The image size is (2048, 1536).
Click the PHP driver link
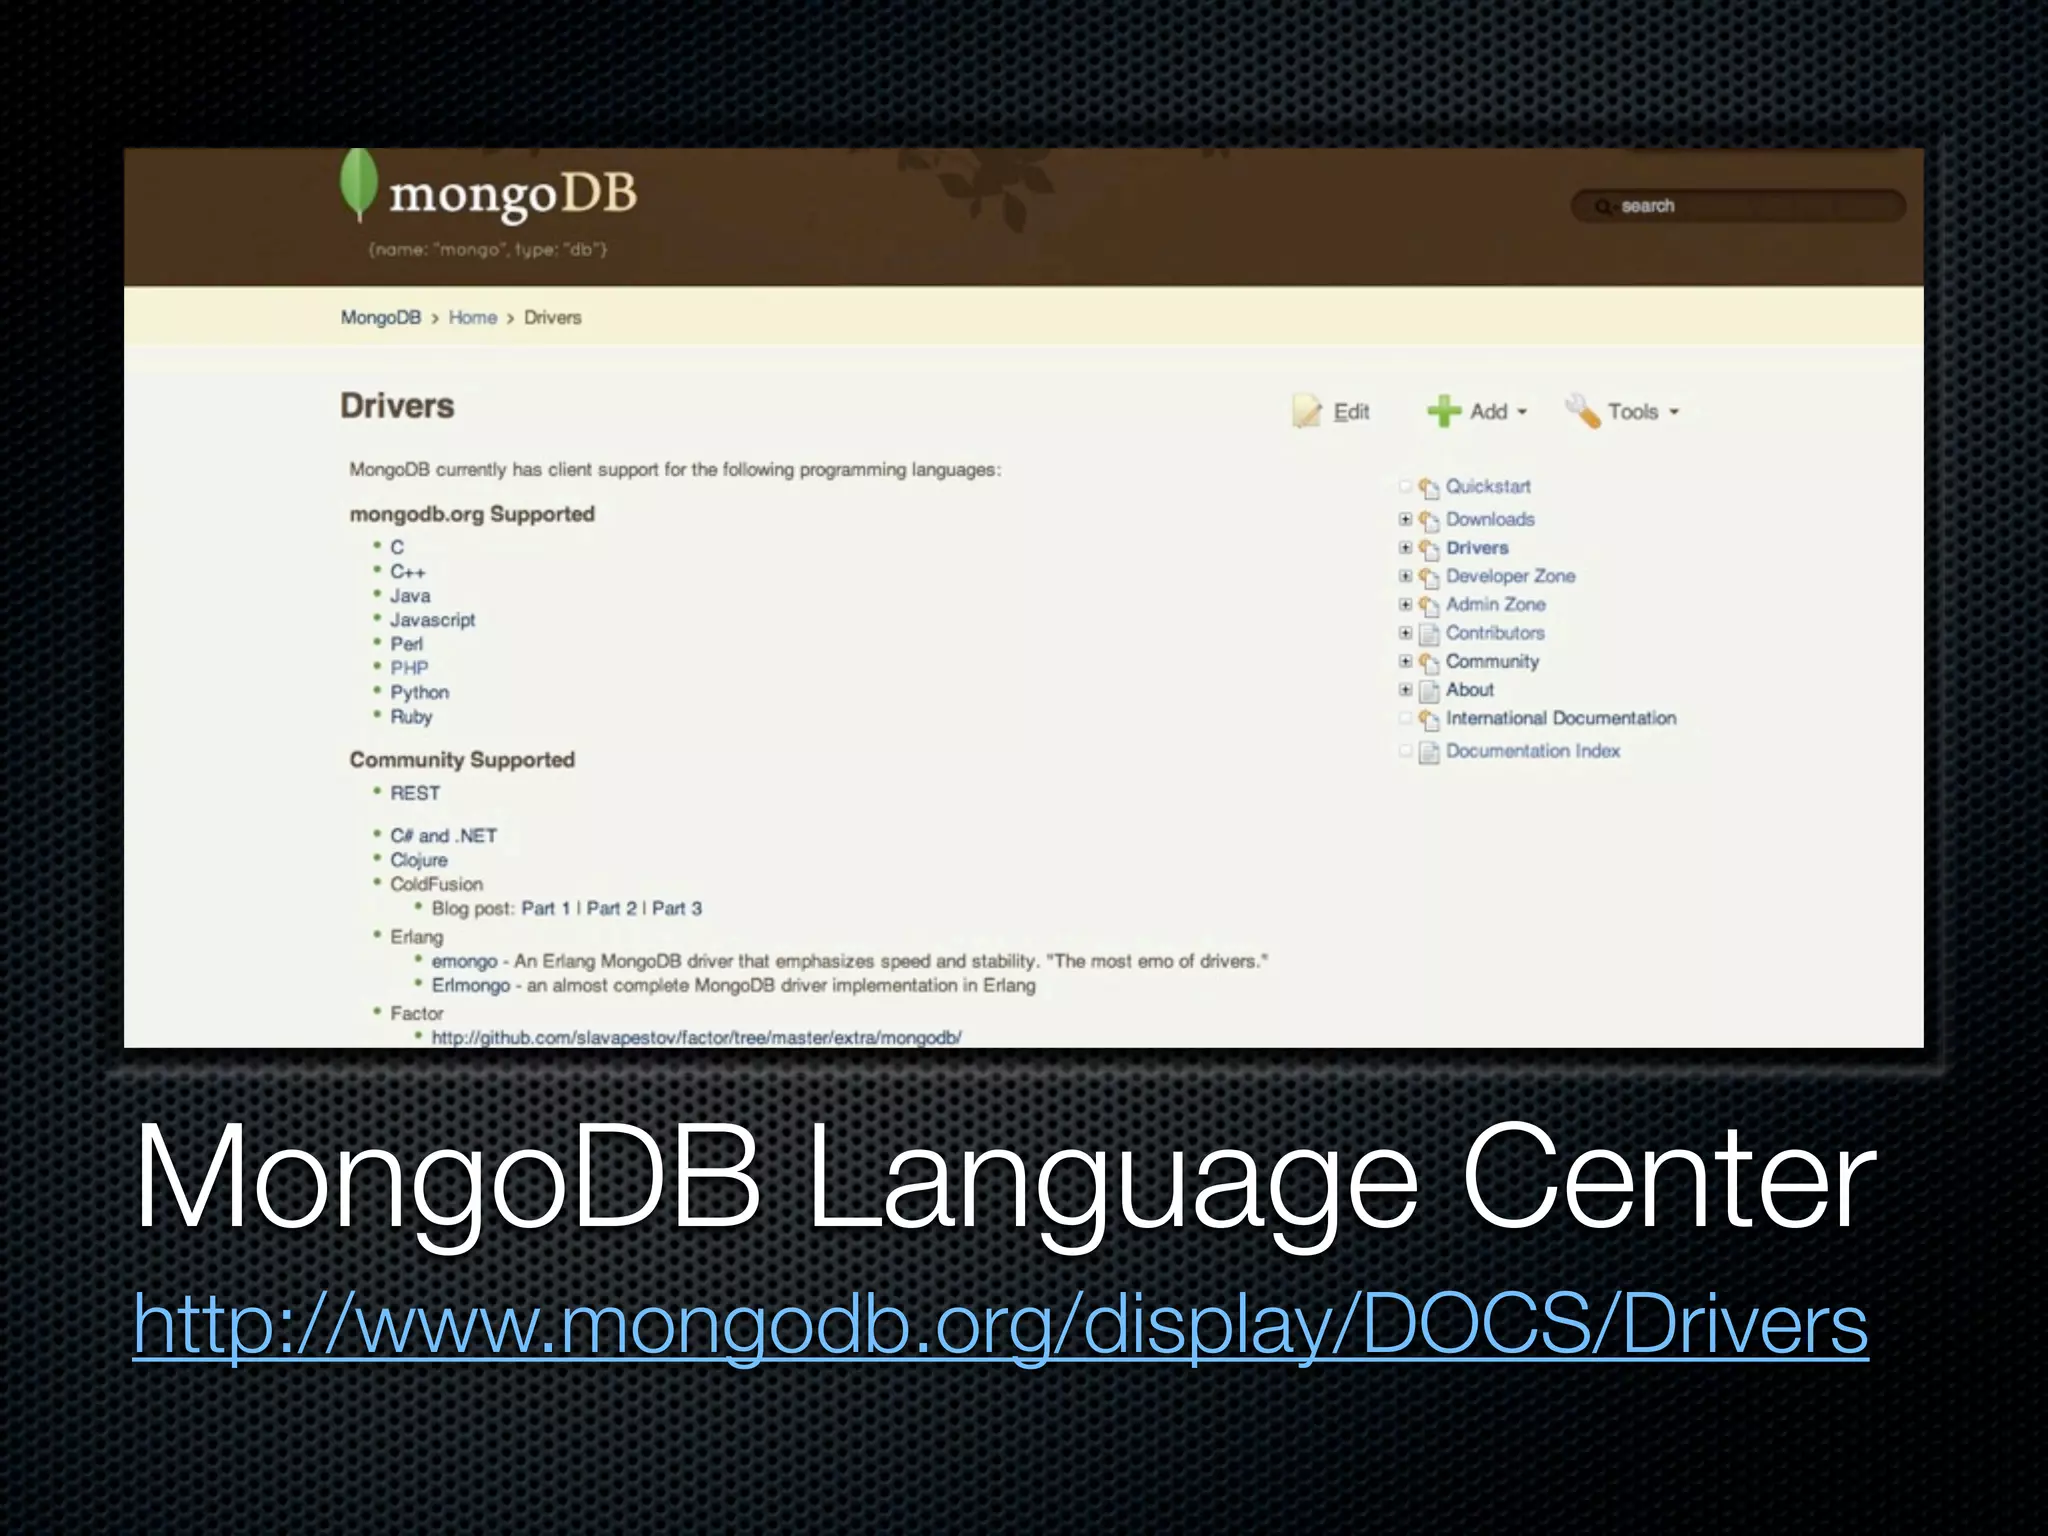coord(409,668)
